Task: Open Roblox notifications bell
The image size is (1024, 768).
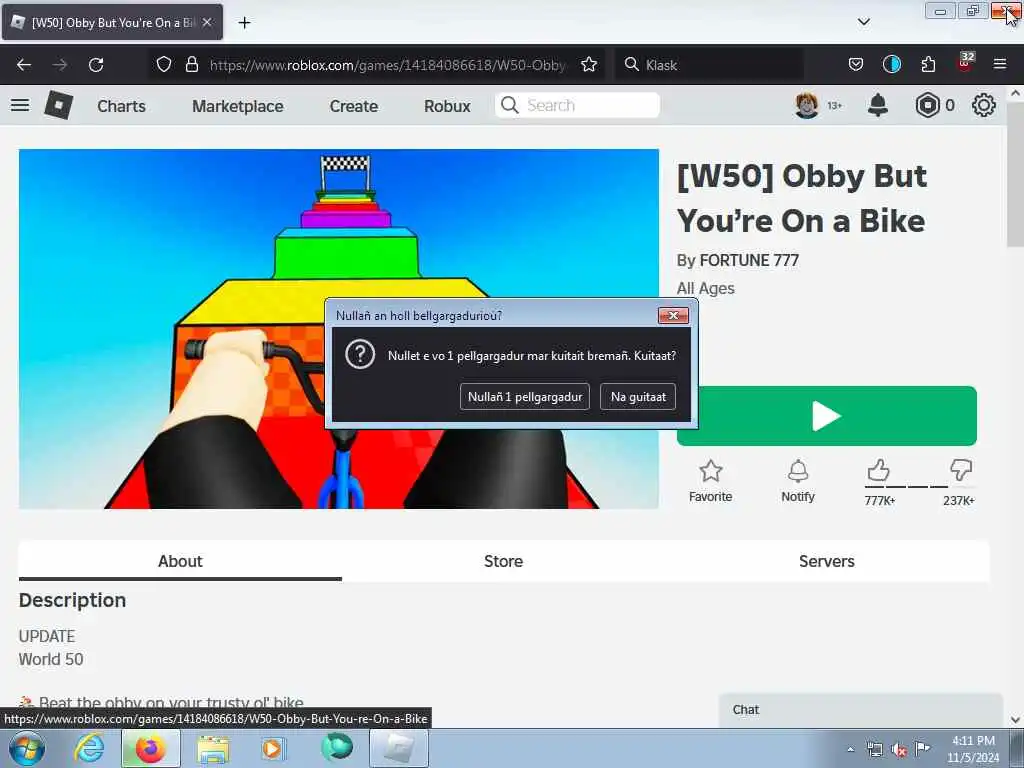Action: click(878, 105)
